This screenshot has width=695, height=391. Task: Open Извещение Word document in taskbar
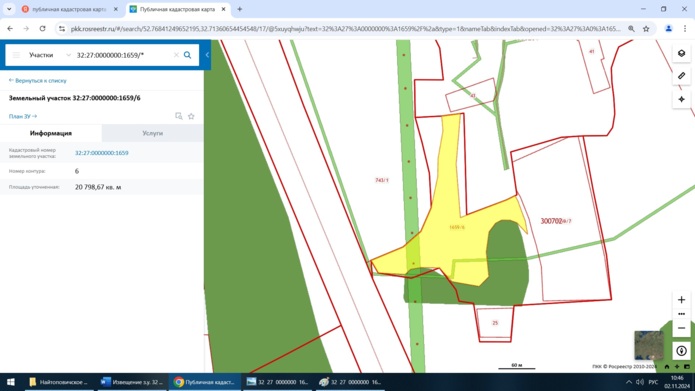coord(132,382)
